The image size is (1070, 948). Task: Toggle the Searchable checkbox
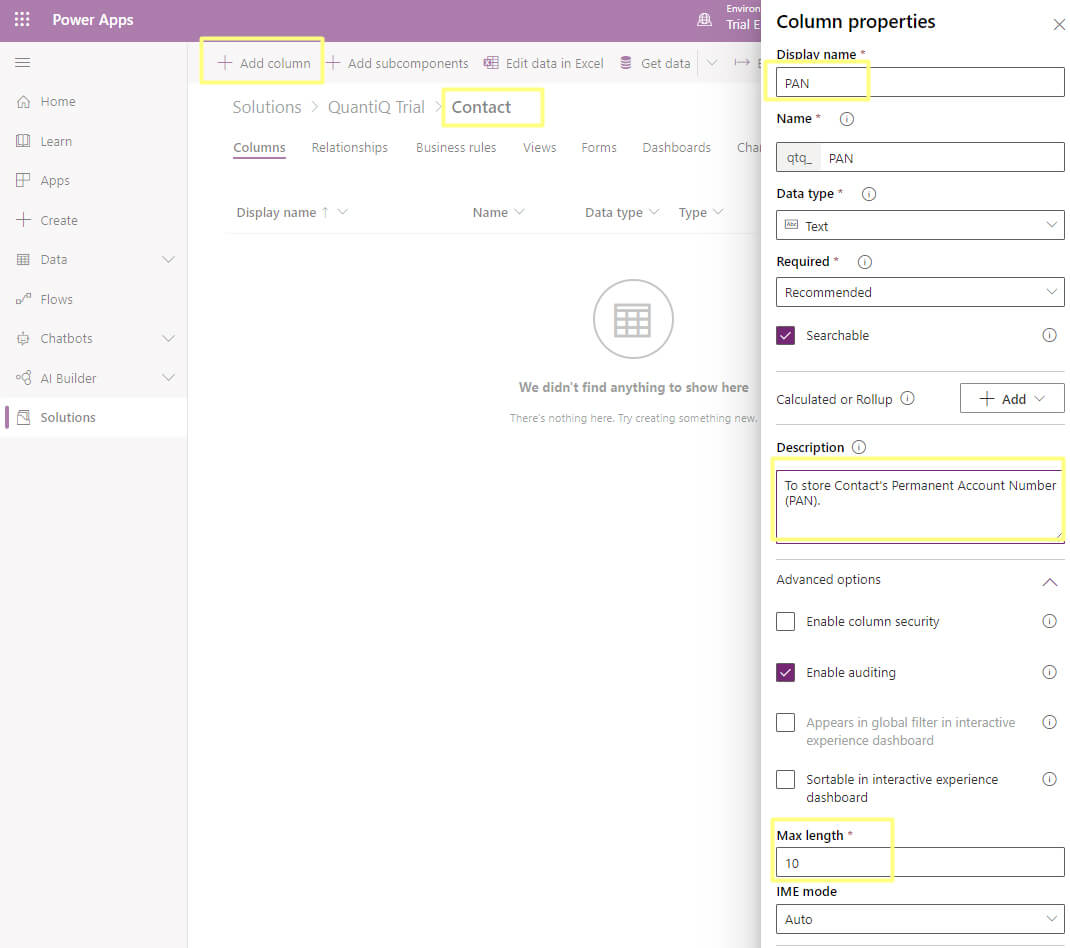785,336
